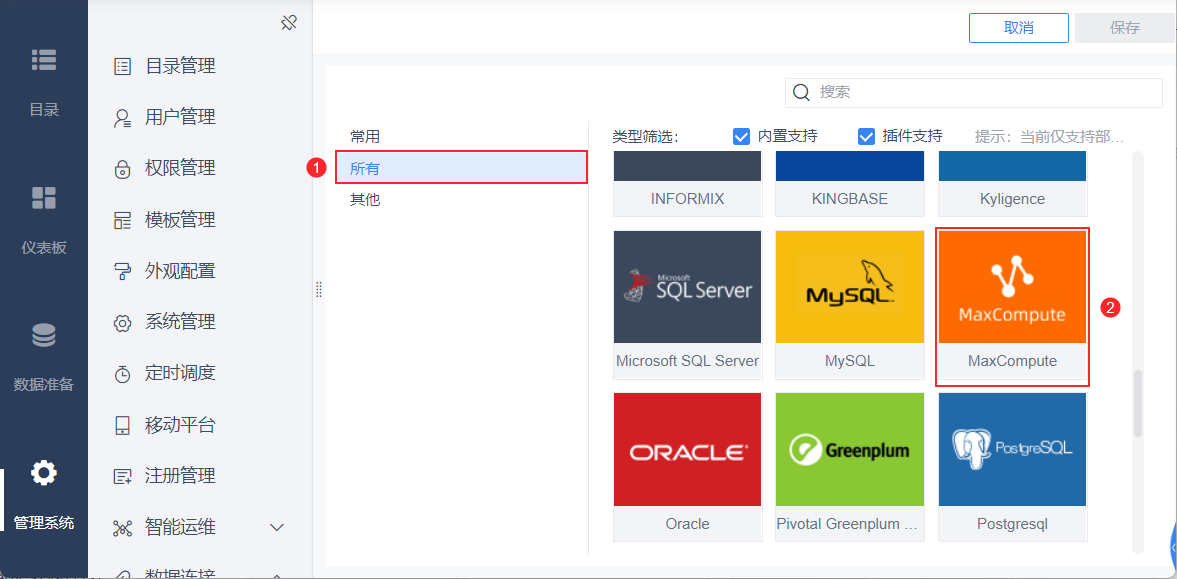Viewport: 1177px width, 579px height.
Task: Click the 权限管理 lock icon
Action: [x=122, y=169]
